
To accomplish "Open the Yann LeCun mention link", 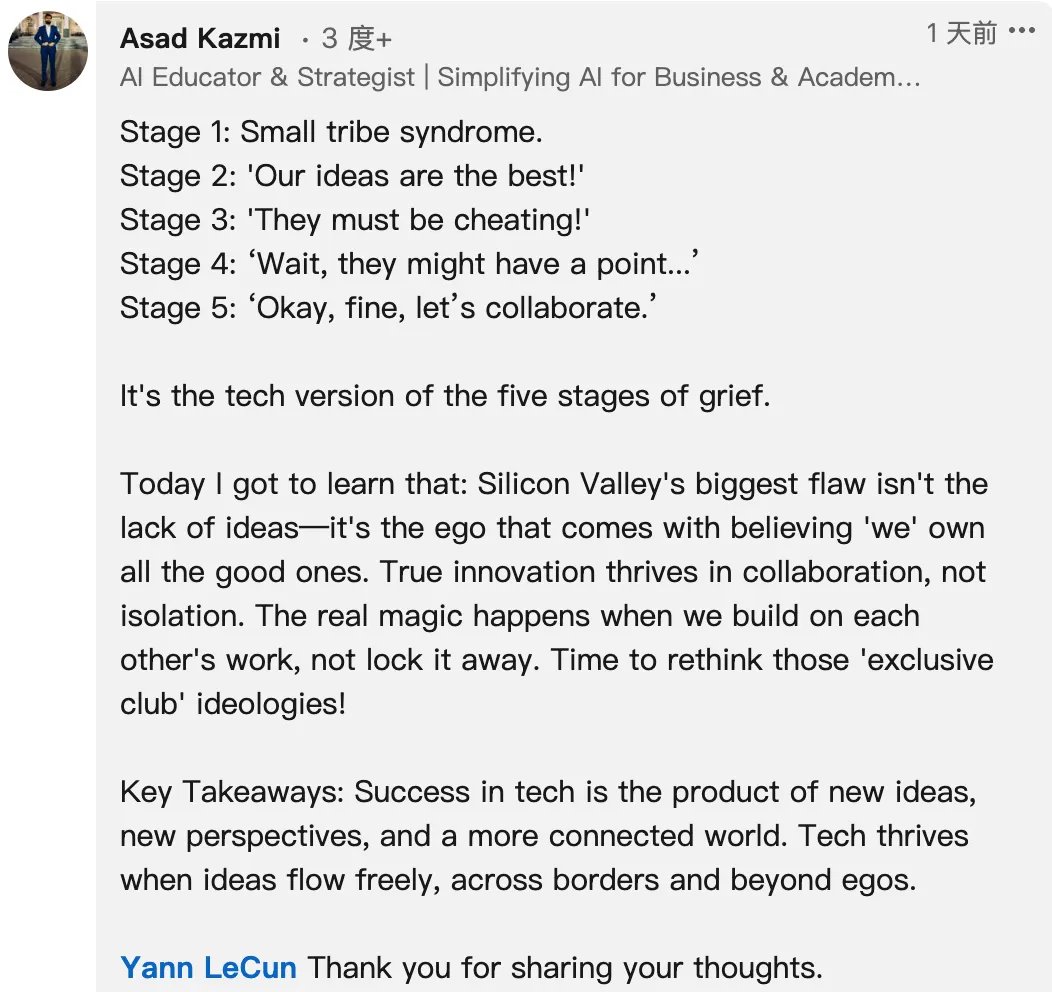I will (x=208, y=967).
